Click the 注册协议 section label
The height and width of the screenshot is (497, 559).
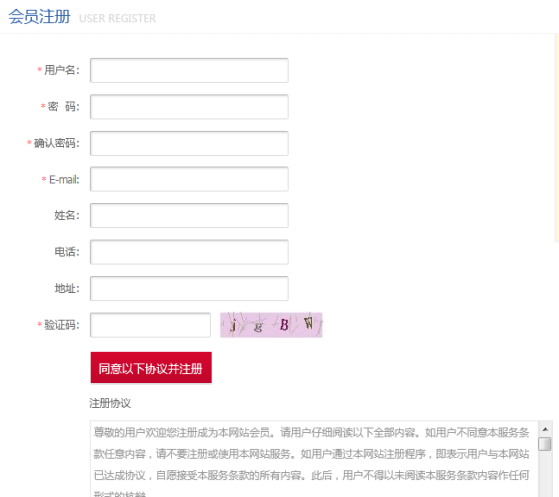point(110,403)
